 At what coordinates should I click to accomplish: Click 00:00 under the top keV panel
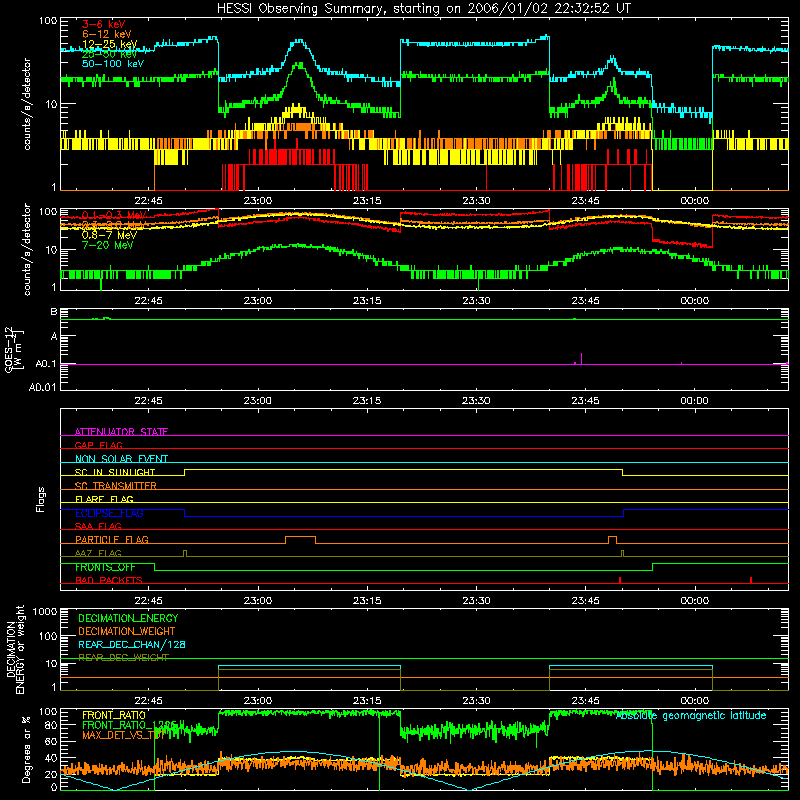(x=694, y=201)
